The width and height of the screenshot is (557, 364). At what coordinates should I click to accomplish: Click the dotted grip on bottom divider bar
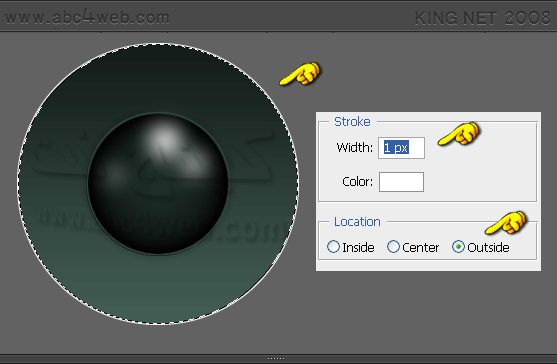point(276,358)
